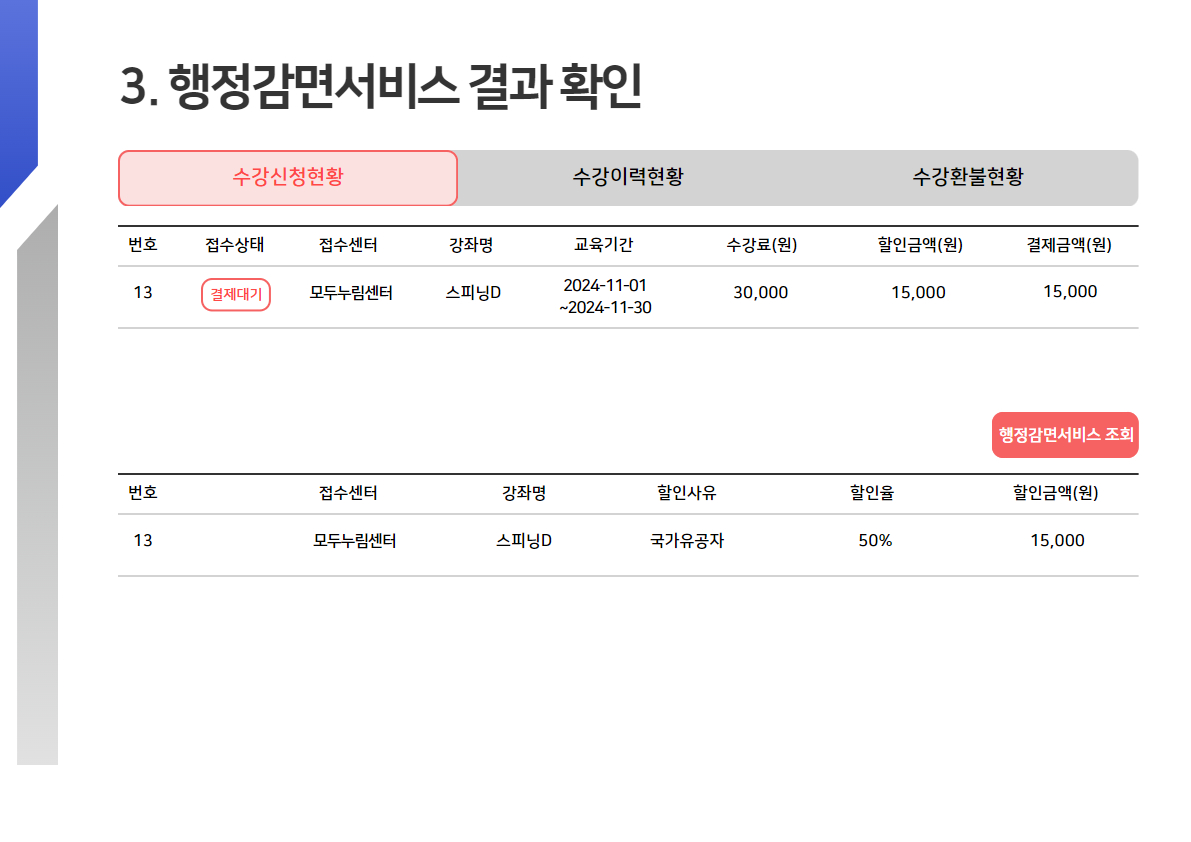1191x842 pixels.
Task: Click the 접수상태 column header
Action: pos(235,245)
